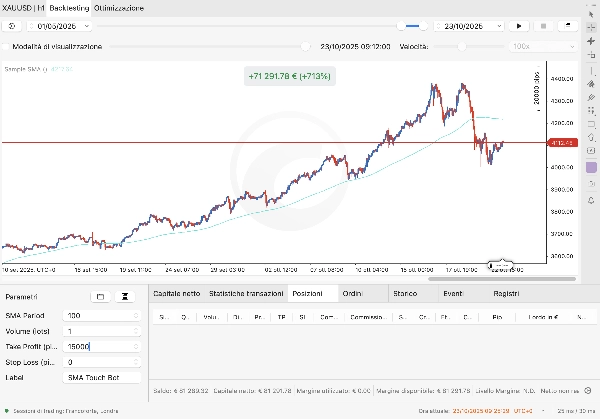The height and width of the screenshot is (419, 600).
Task: Open the Storico tab
Action: click(405, 295)
